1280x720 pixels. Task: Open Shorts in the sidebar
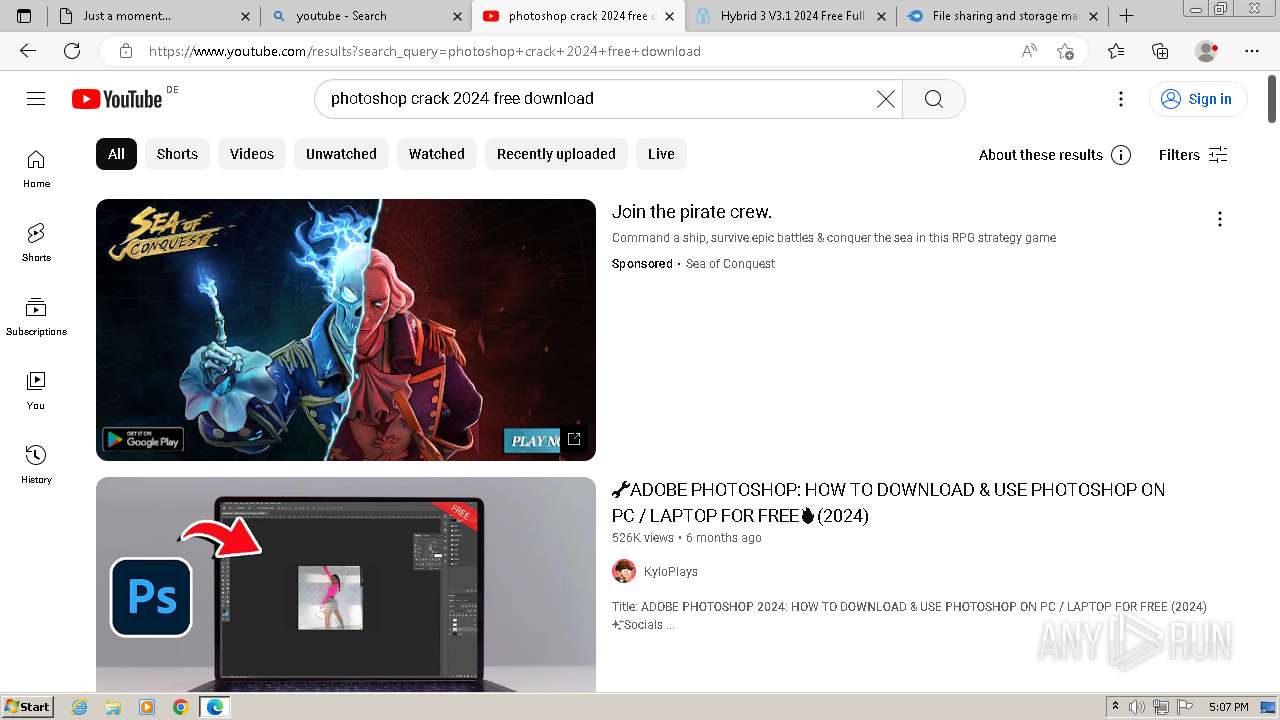(x=36, y=243)
